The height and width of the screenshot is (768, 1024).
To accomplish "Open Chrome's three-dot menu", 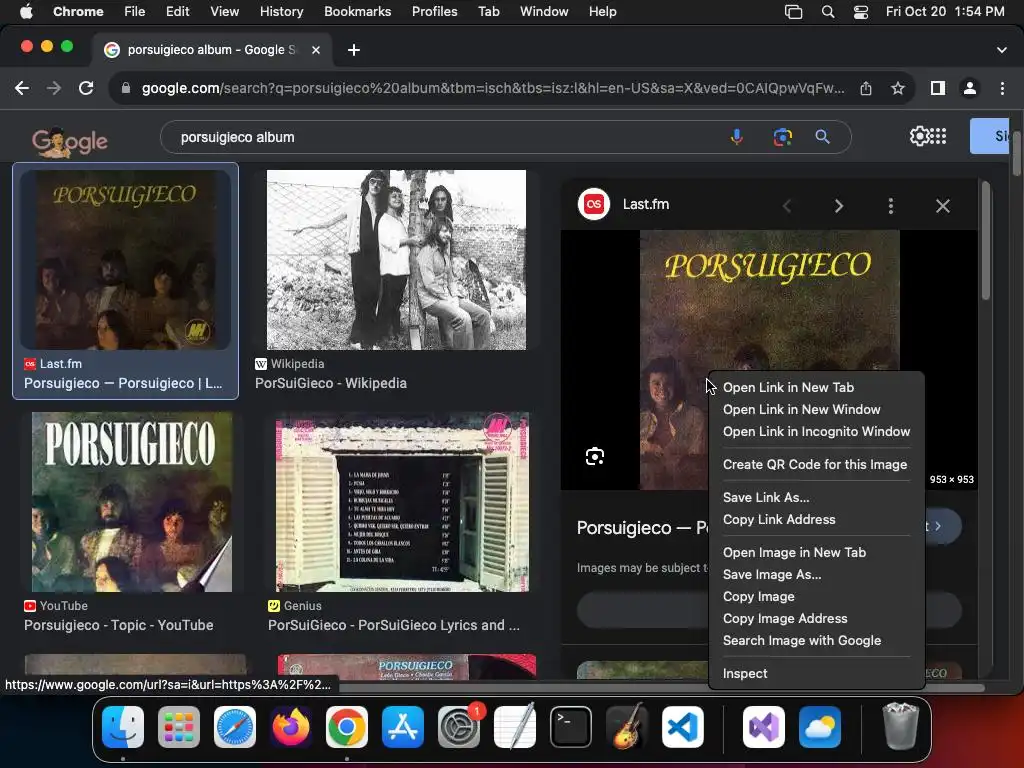I will tap(1002, 88).
